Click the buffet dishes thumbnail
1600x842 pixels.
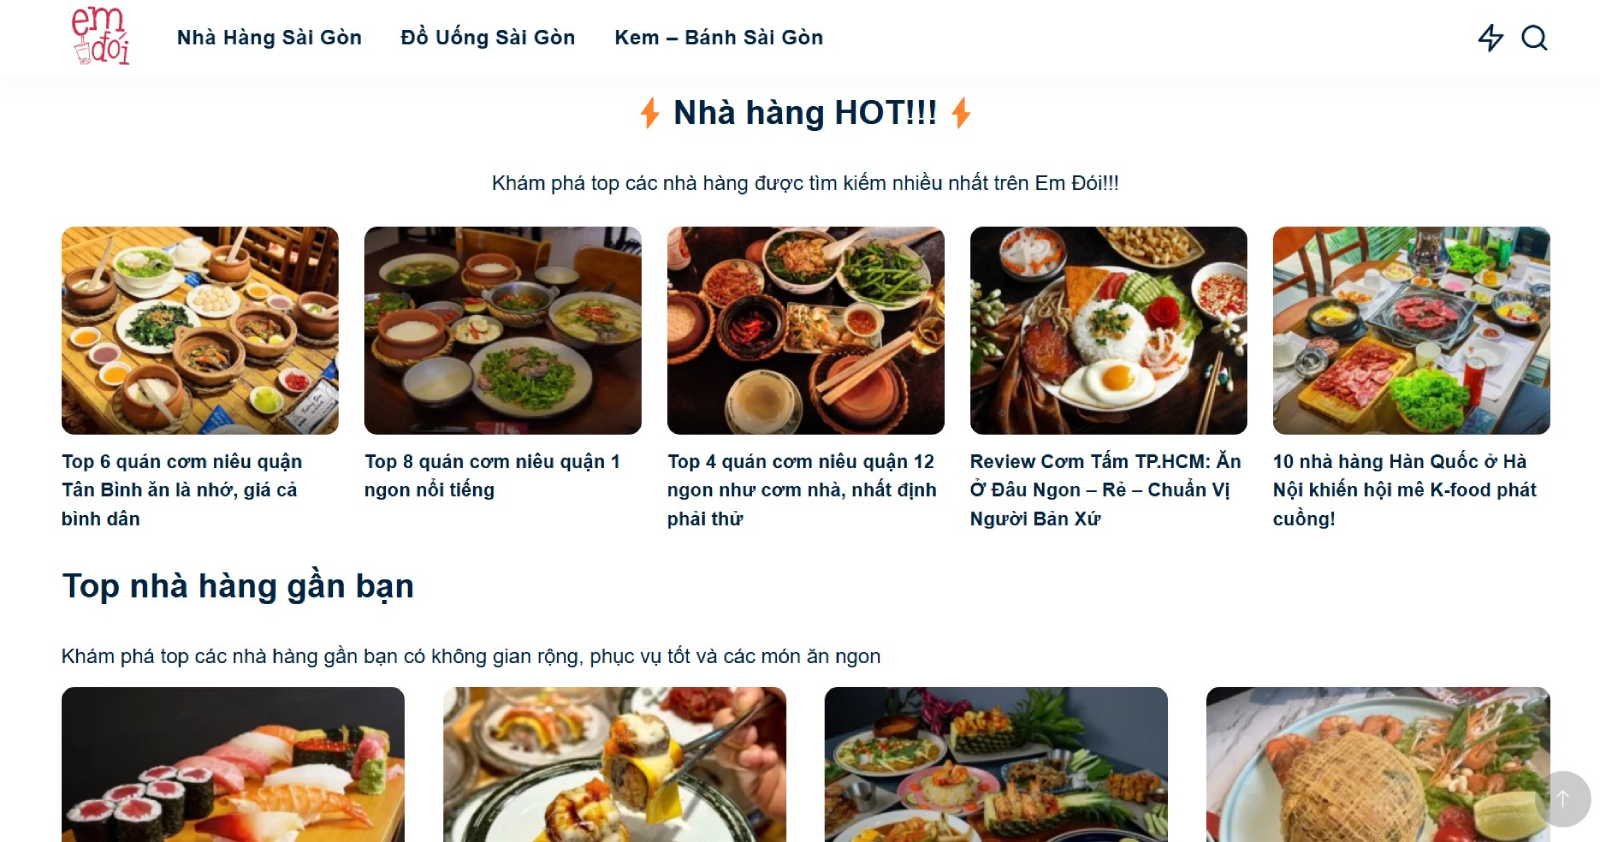[996, 765]
